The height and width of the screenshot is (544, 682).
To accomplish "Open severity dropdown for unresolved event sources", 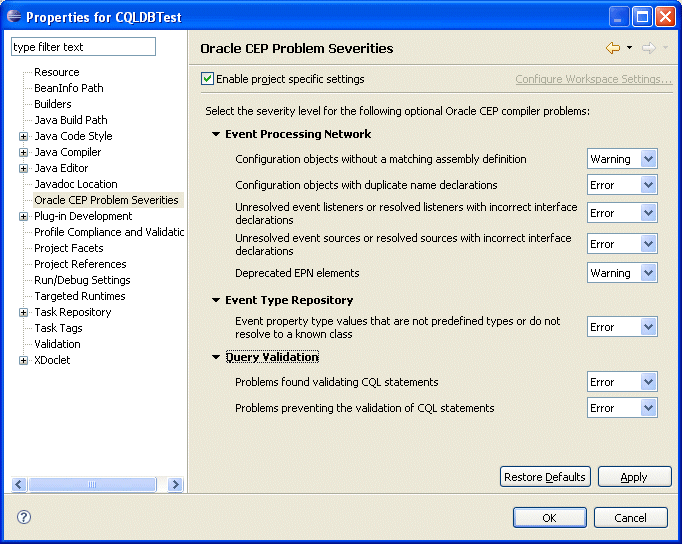I will click(x=622, y=244).
